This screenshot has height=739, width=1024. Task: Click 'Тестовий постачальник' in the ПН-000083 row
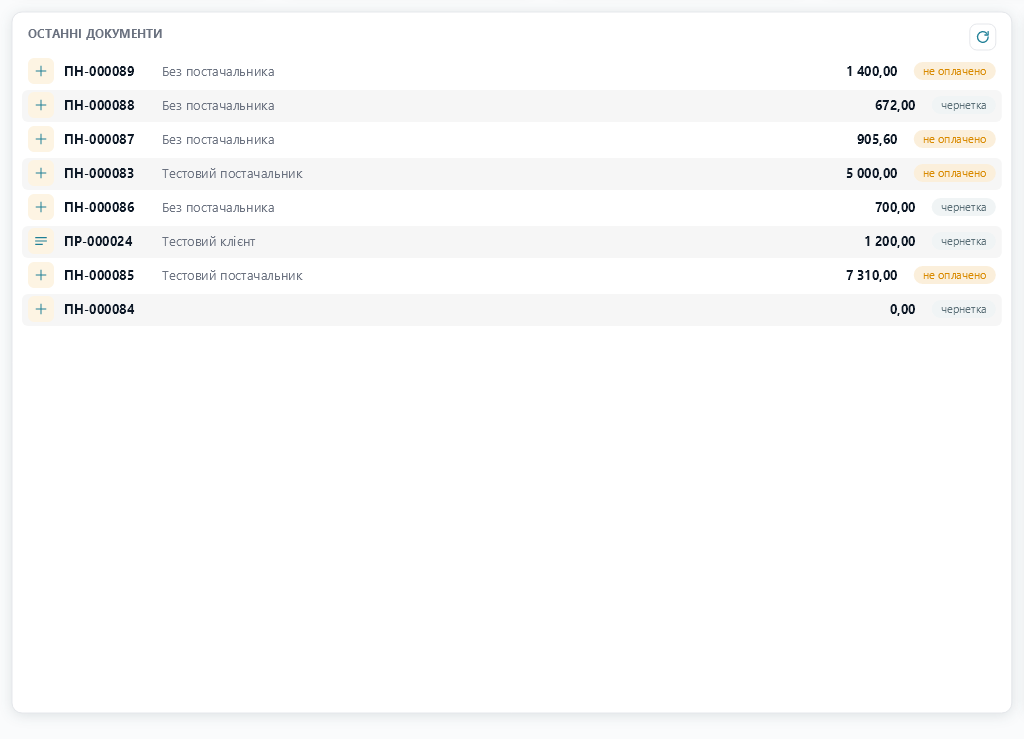click(x=232, y=173)
